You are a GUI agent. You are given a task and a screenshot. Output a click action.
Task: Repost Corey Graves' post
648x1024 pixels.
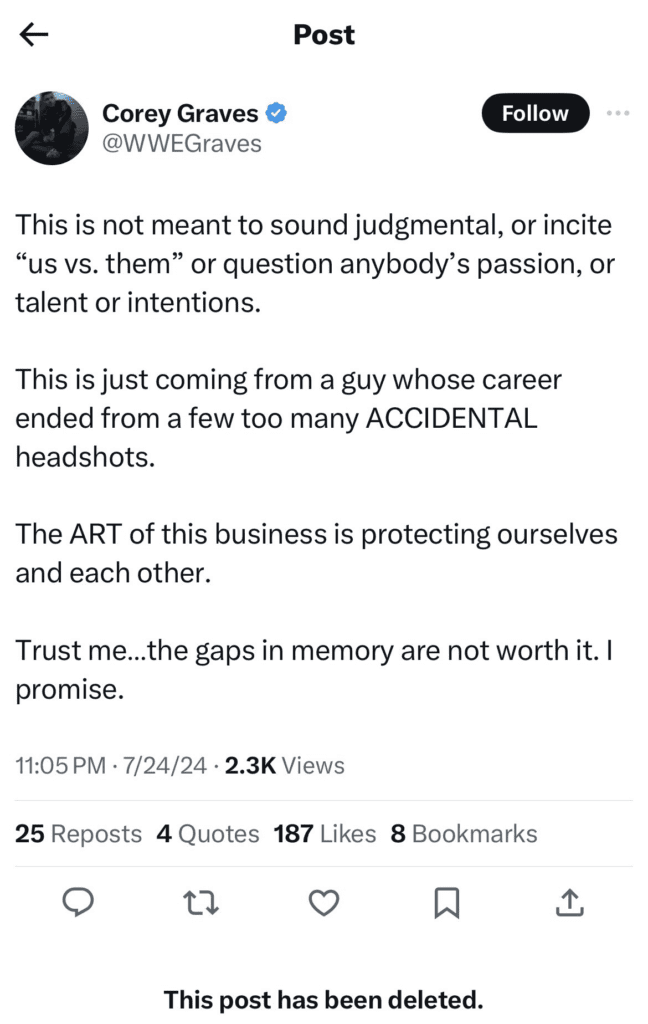tap(201, 903)
